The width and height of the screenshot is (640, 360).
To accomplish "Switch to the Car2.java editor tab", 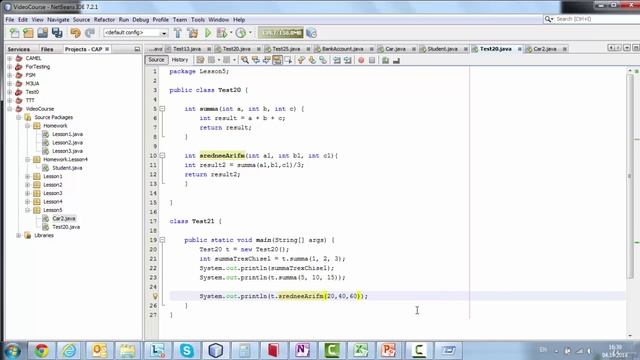I will (x=544, y=49).
